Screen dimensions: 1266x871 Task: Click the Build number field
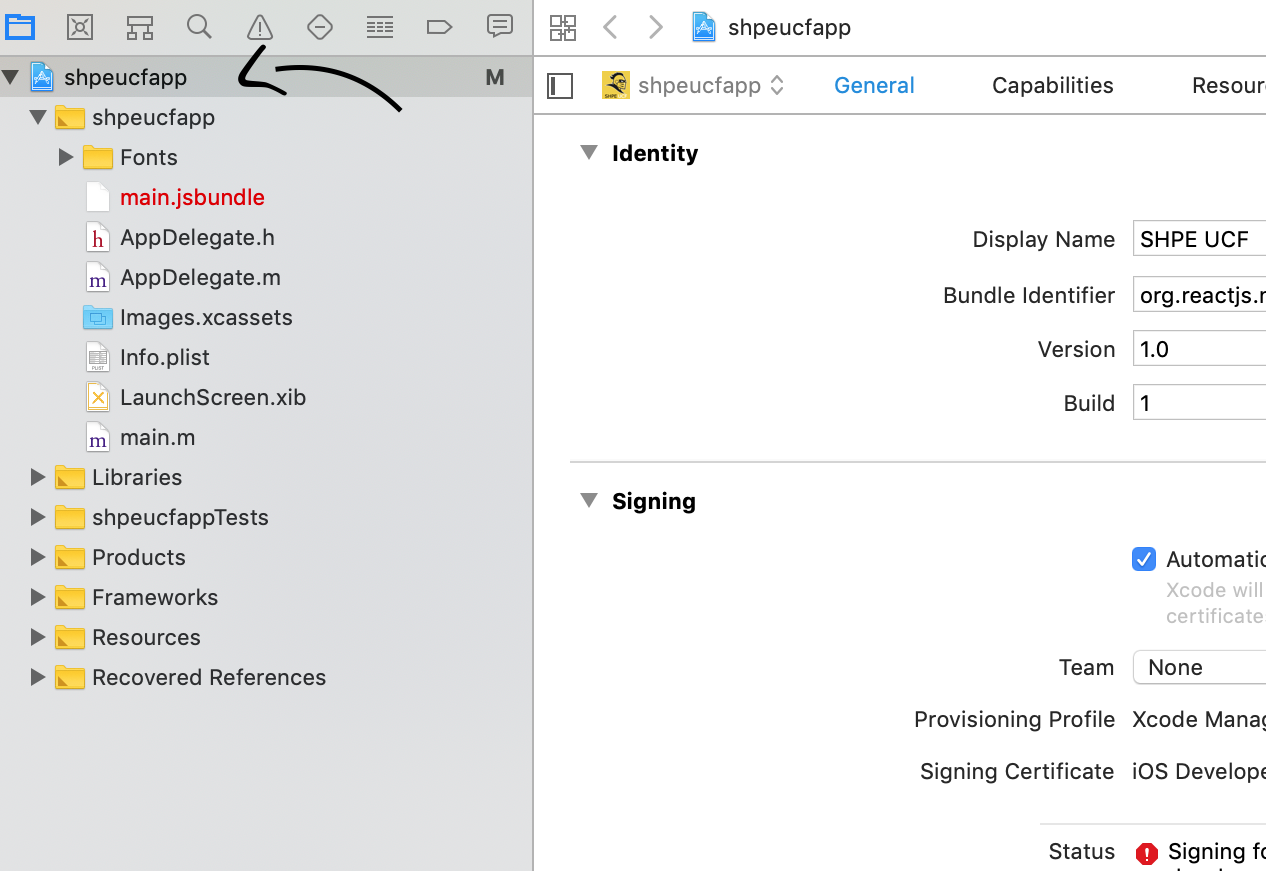click(x=1199, y=404)
